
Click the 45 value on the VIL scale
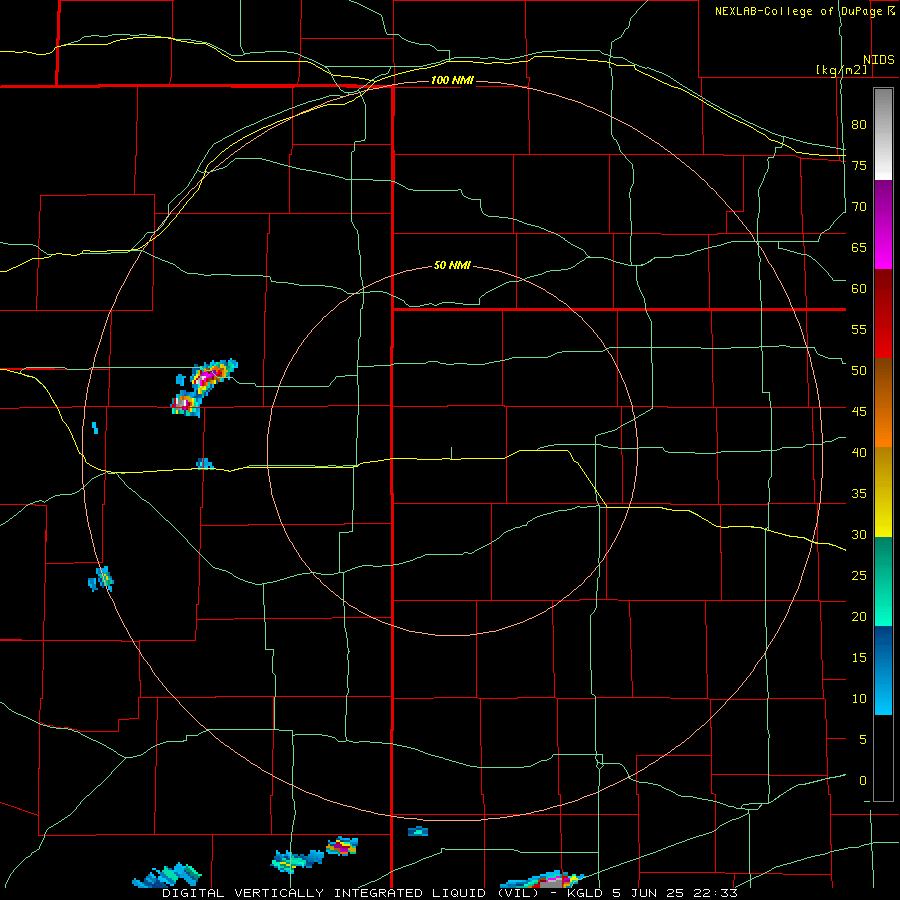859,412
